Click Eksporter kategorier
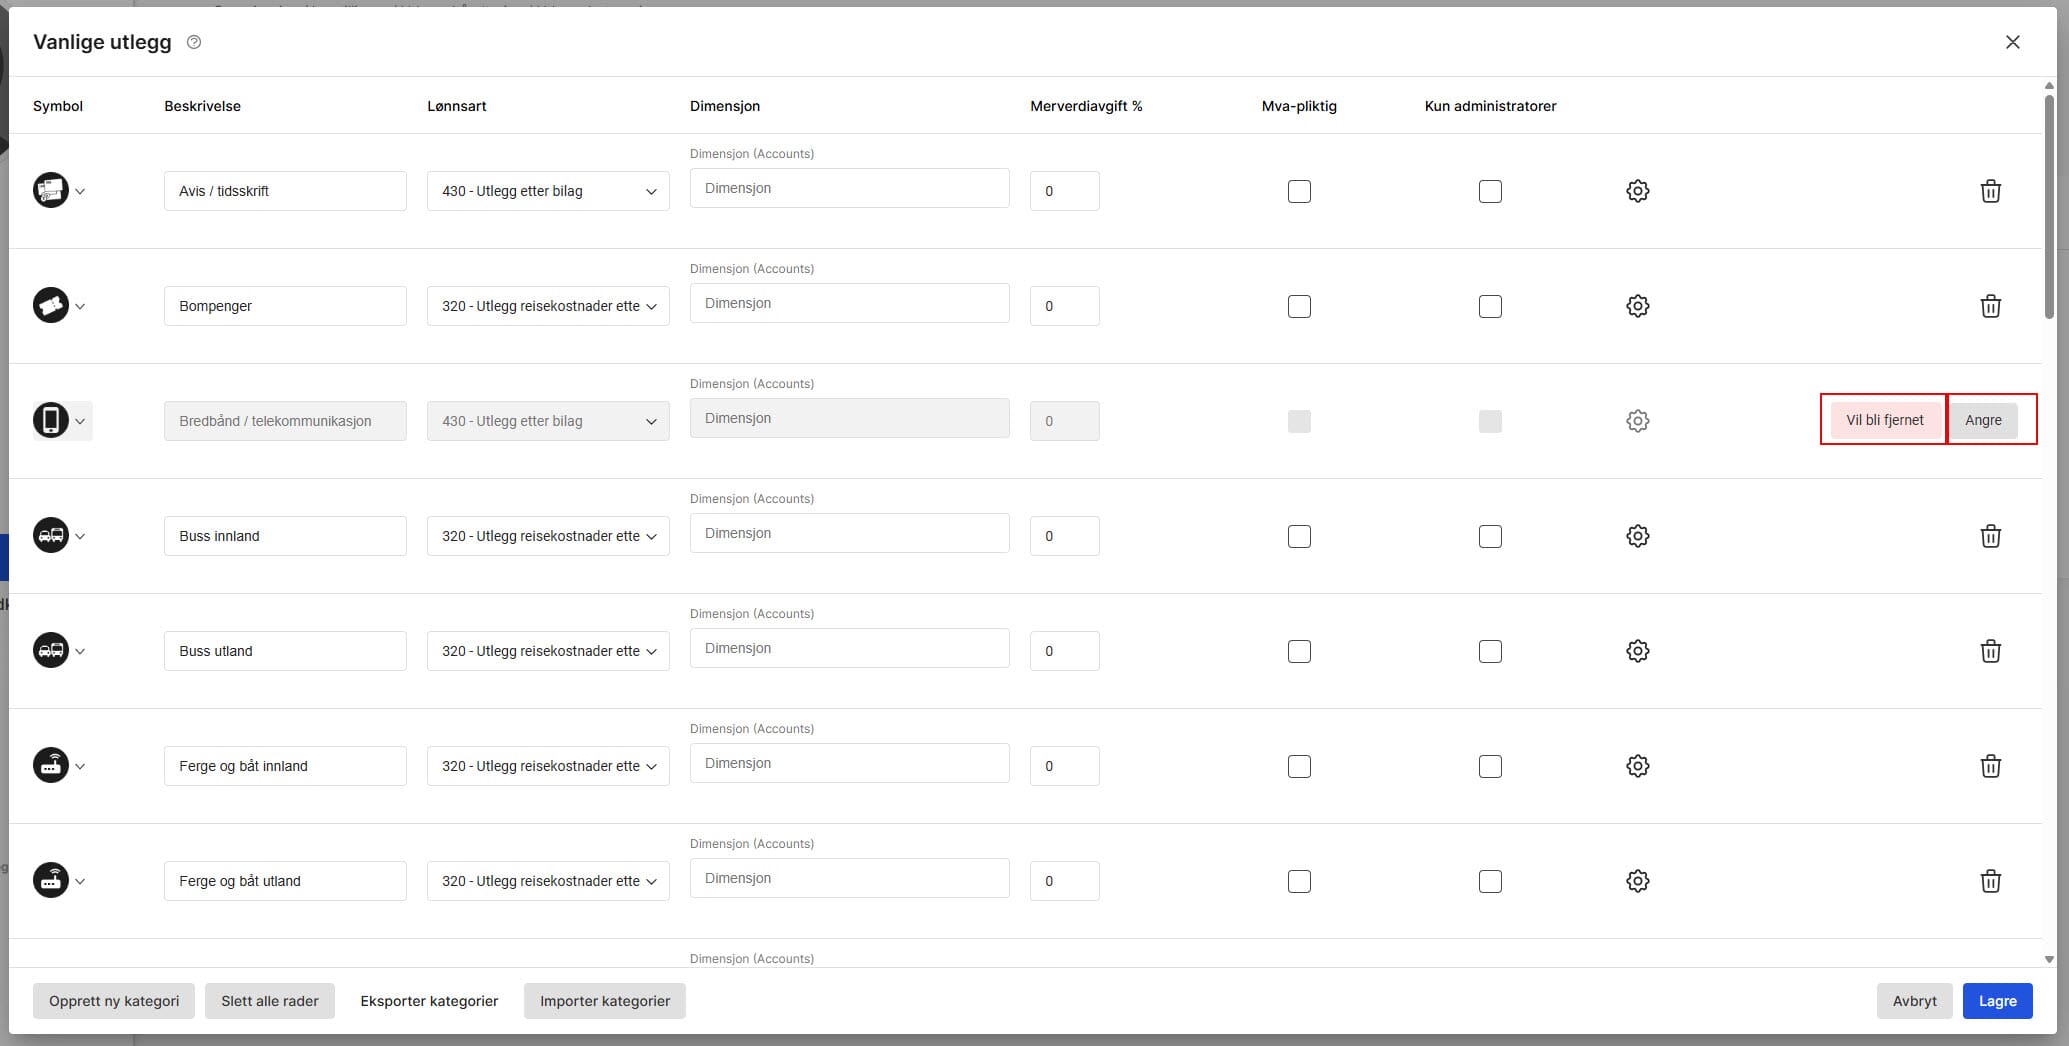Viewport: 2069px width, 1046px height. point(429,1001)
